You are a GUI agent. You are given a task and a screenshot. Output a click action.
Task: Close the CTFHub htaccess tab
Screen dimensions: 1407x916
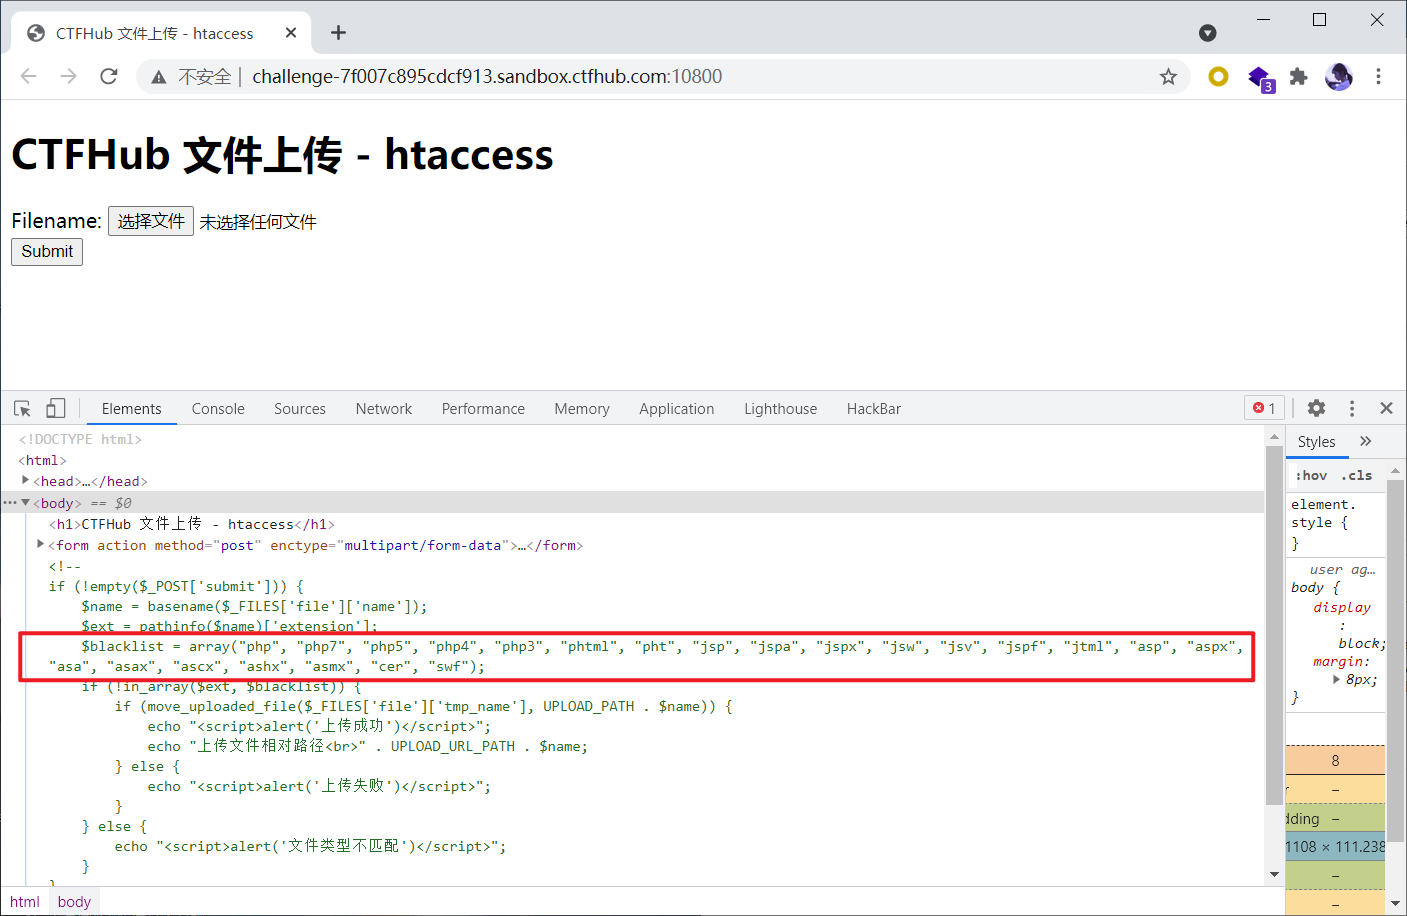click(x=291, y=33)
